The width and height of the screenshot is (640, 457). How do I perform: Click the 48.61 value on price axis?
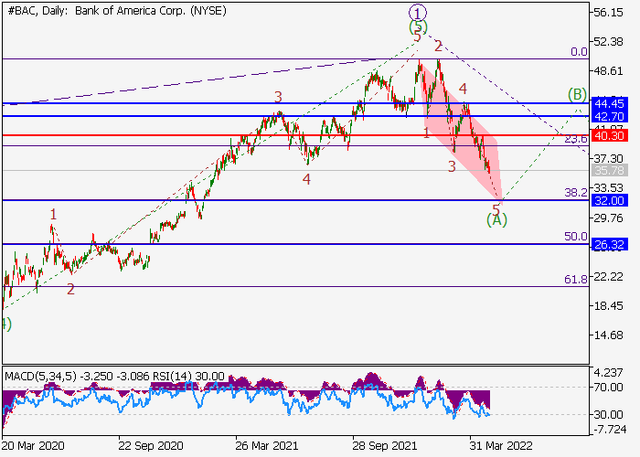click(x=609, y=71)
